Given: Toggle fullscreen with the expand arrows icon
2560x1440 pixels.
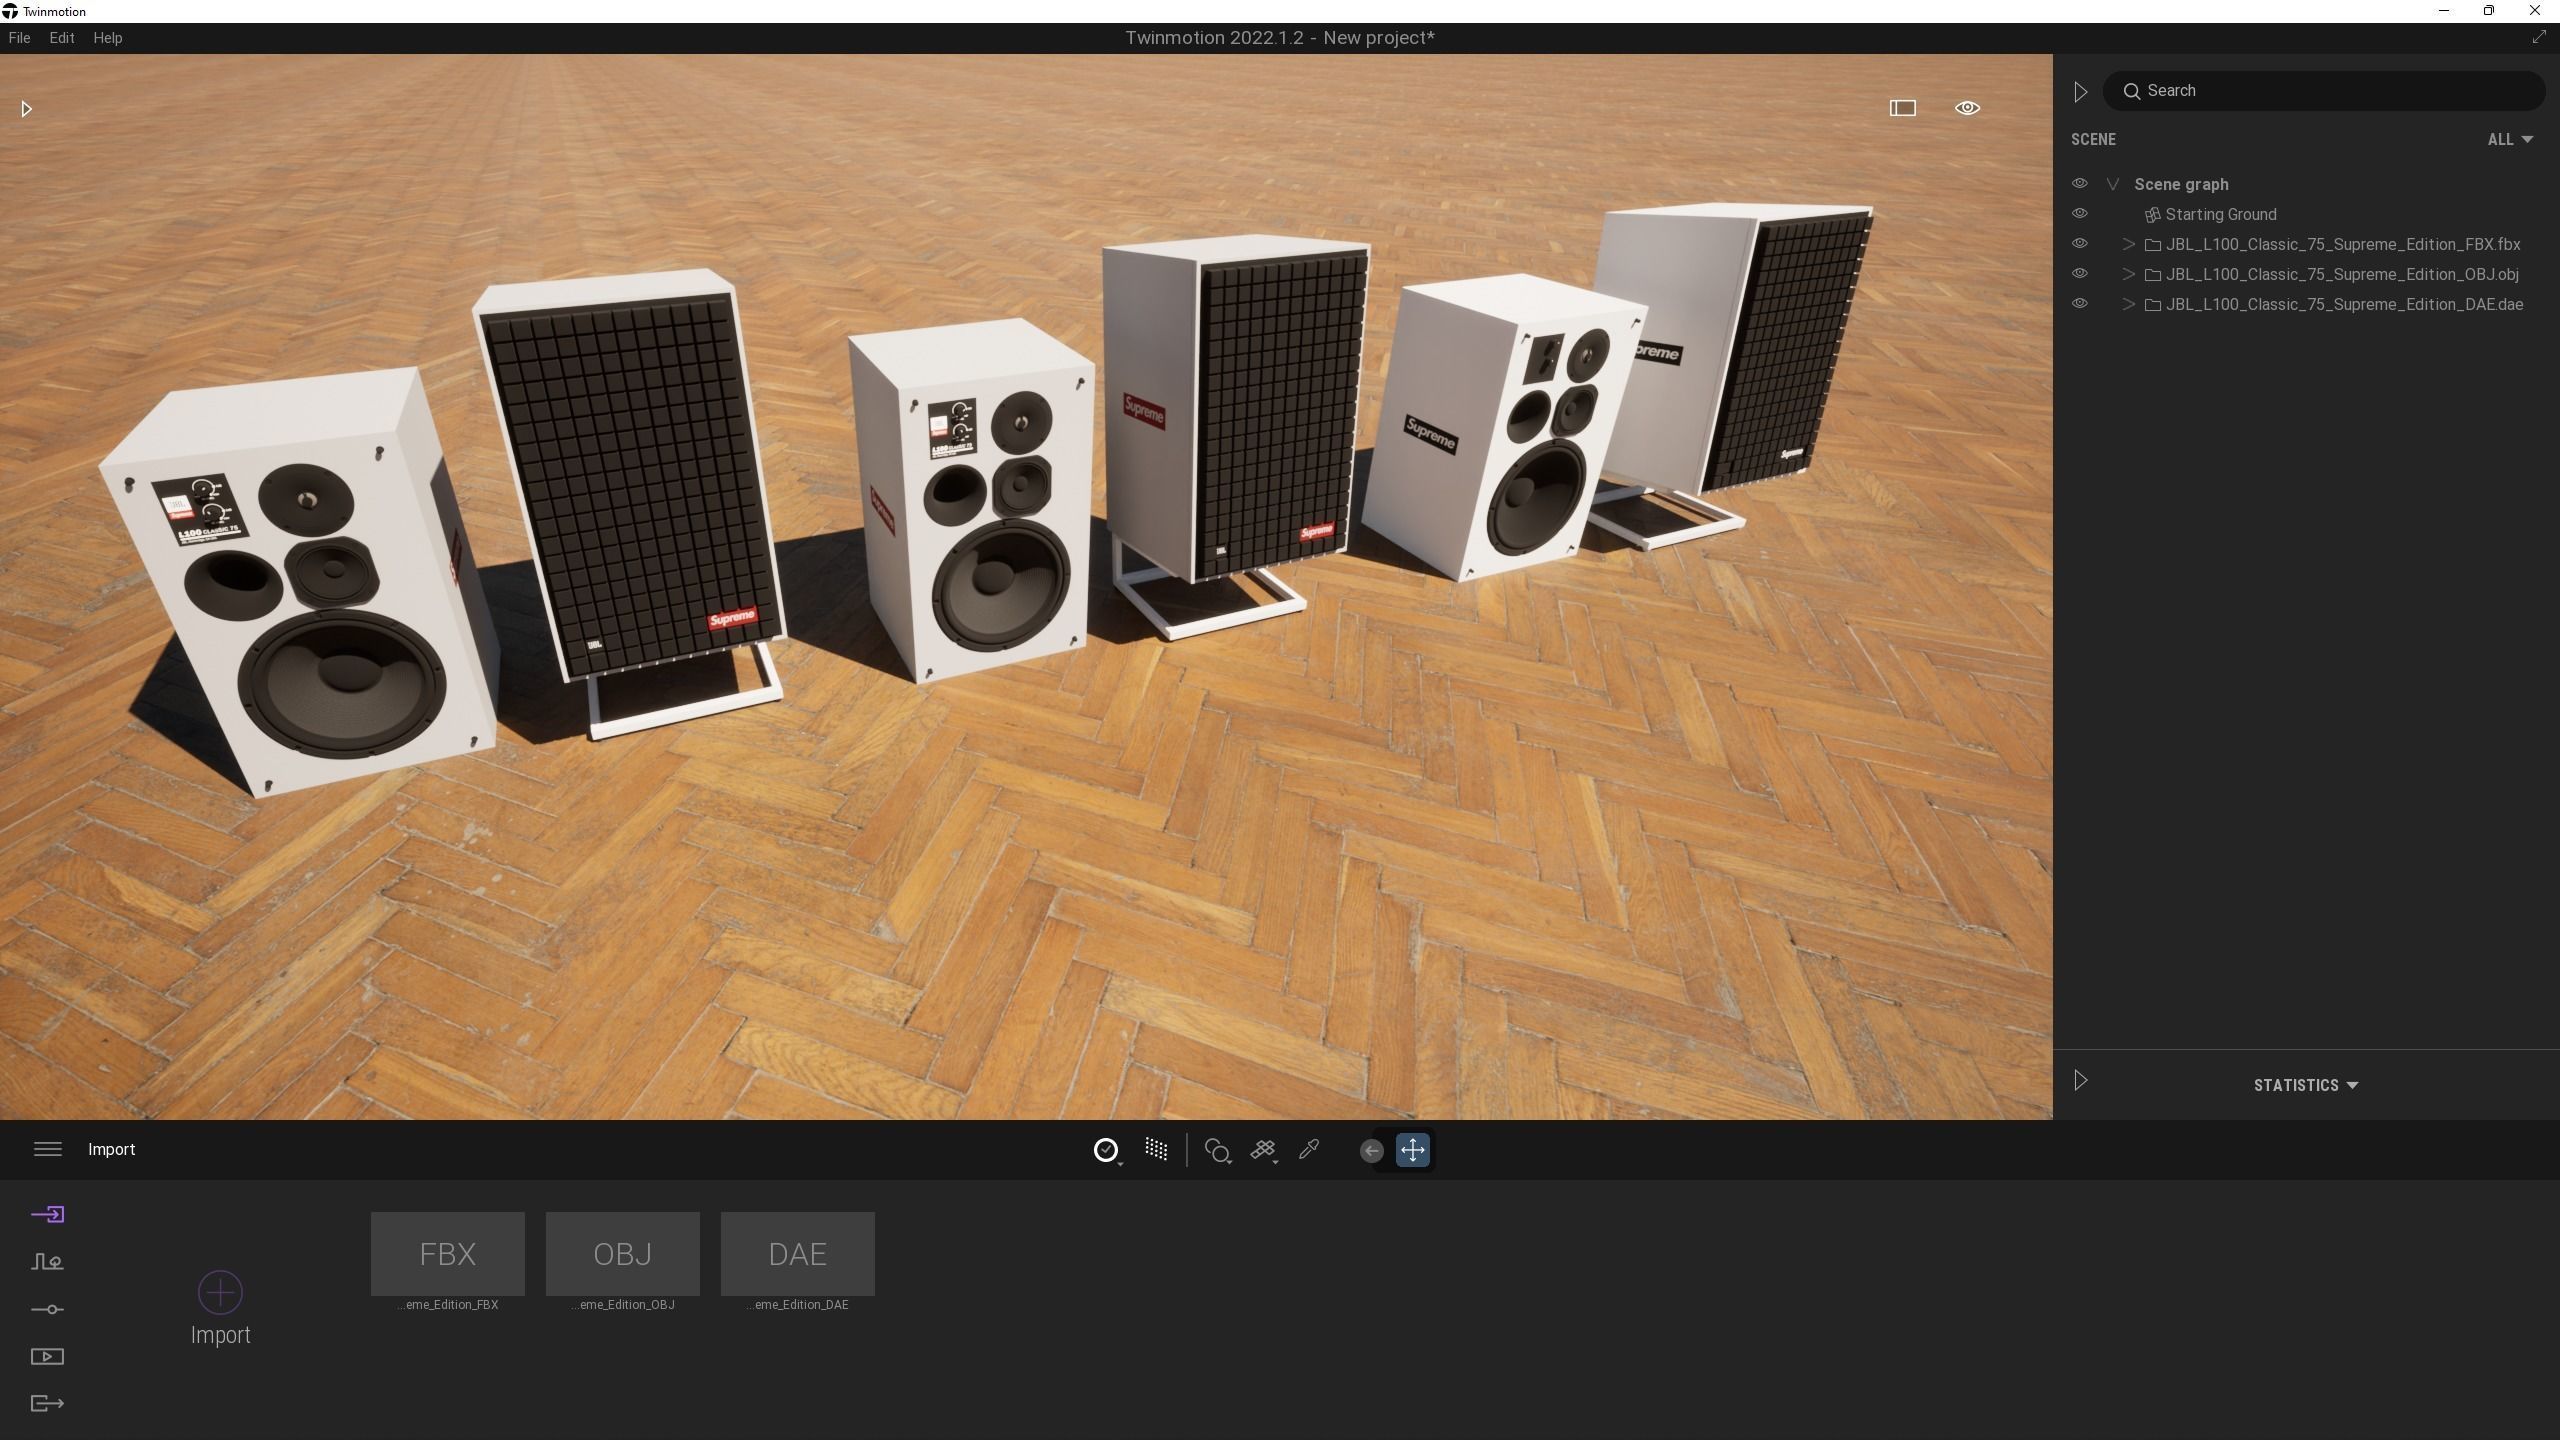Looking at the screenshot, I should click(x=2538, y=37).
